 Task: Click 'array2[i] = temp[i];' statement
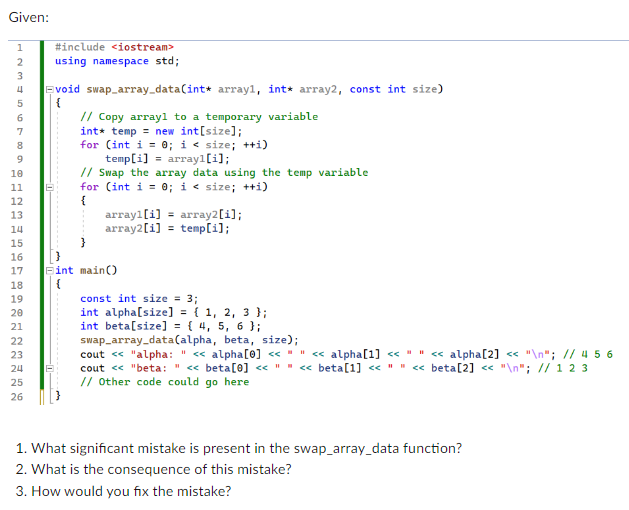167,228
